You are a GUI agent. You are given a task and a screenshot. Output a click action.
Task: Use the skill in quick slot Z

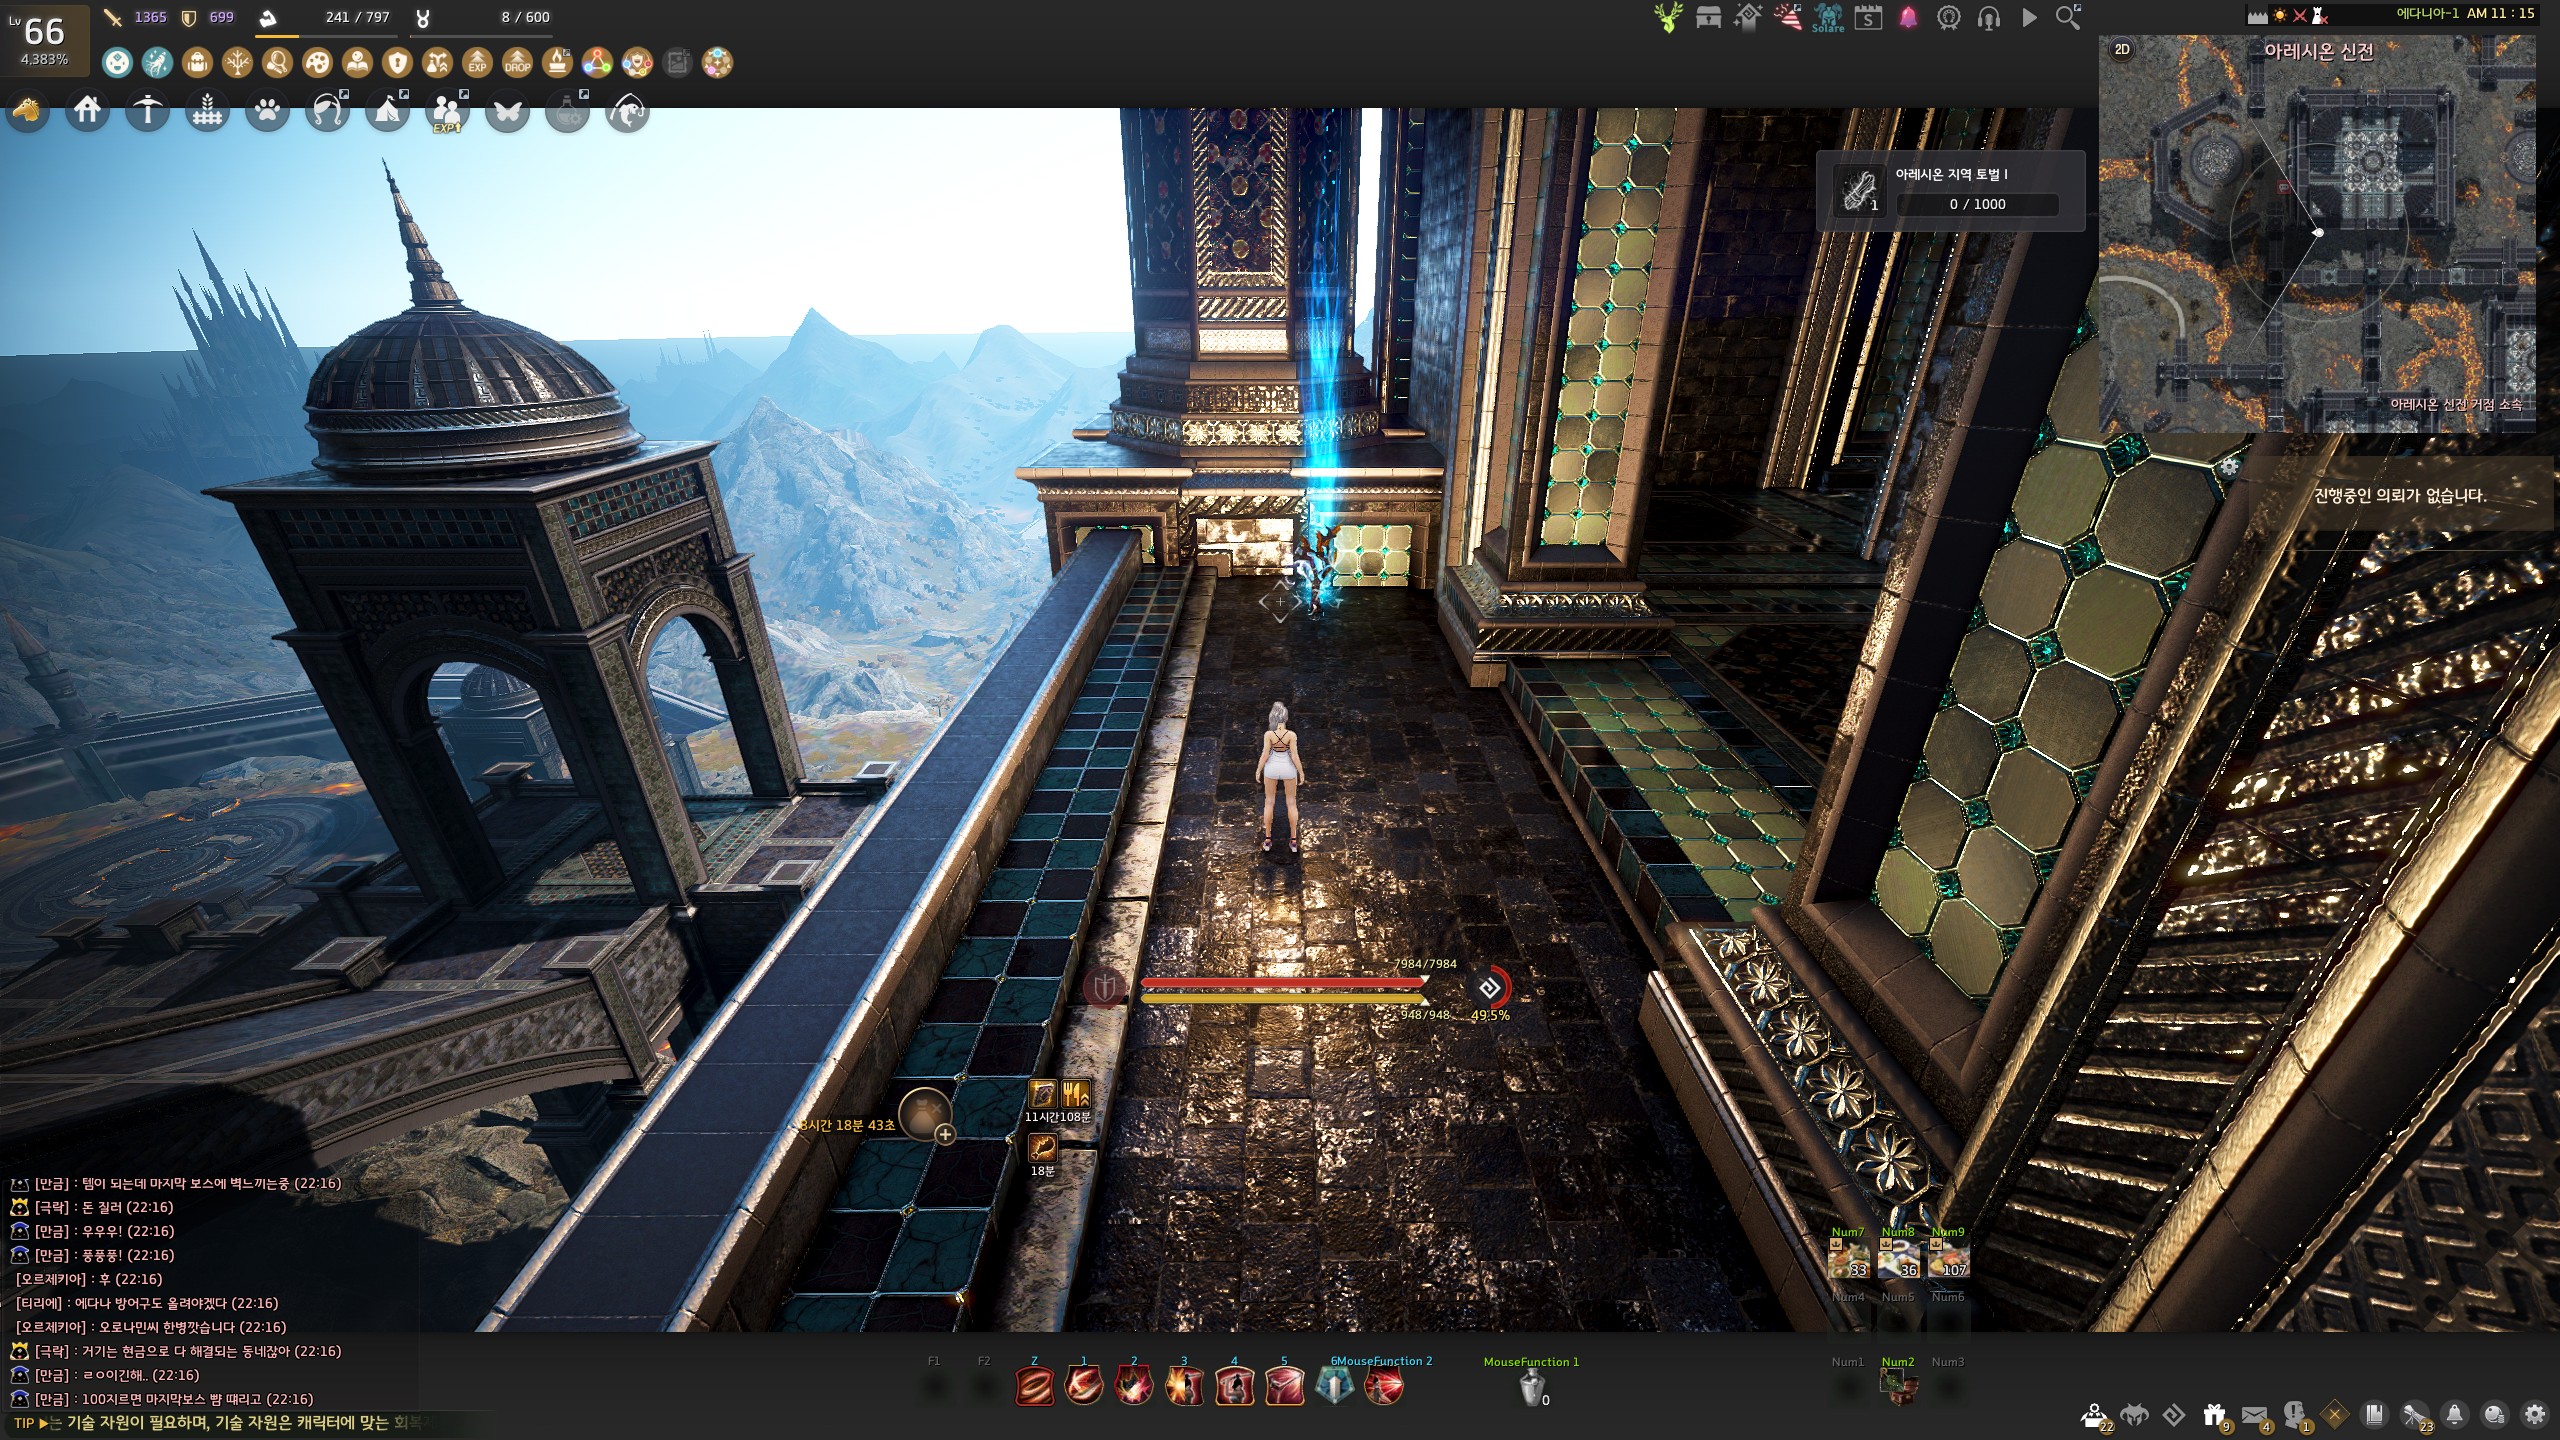click(x=1034, y=1386)
